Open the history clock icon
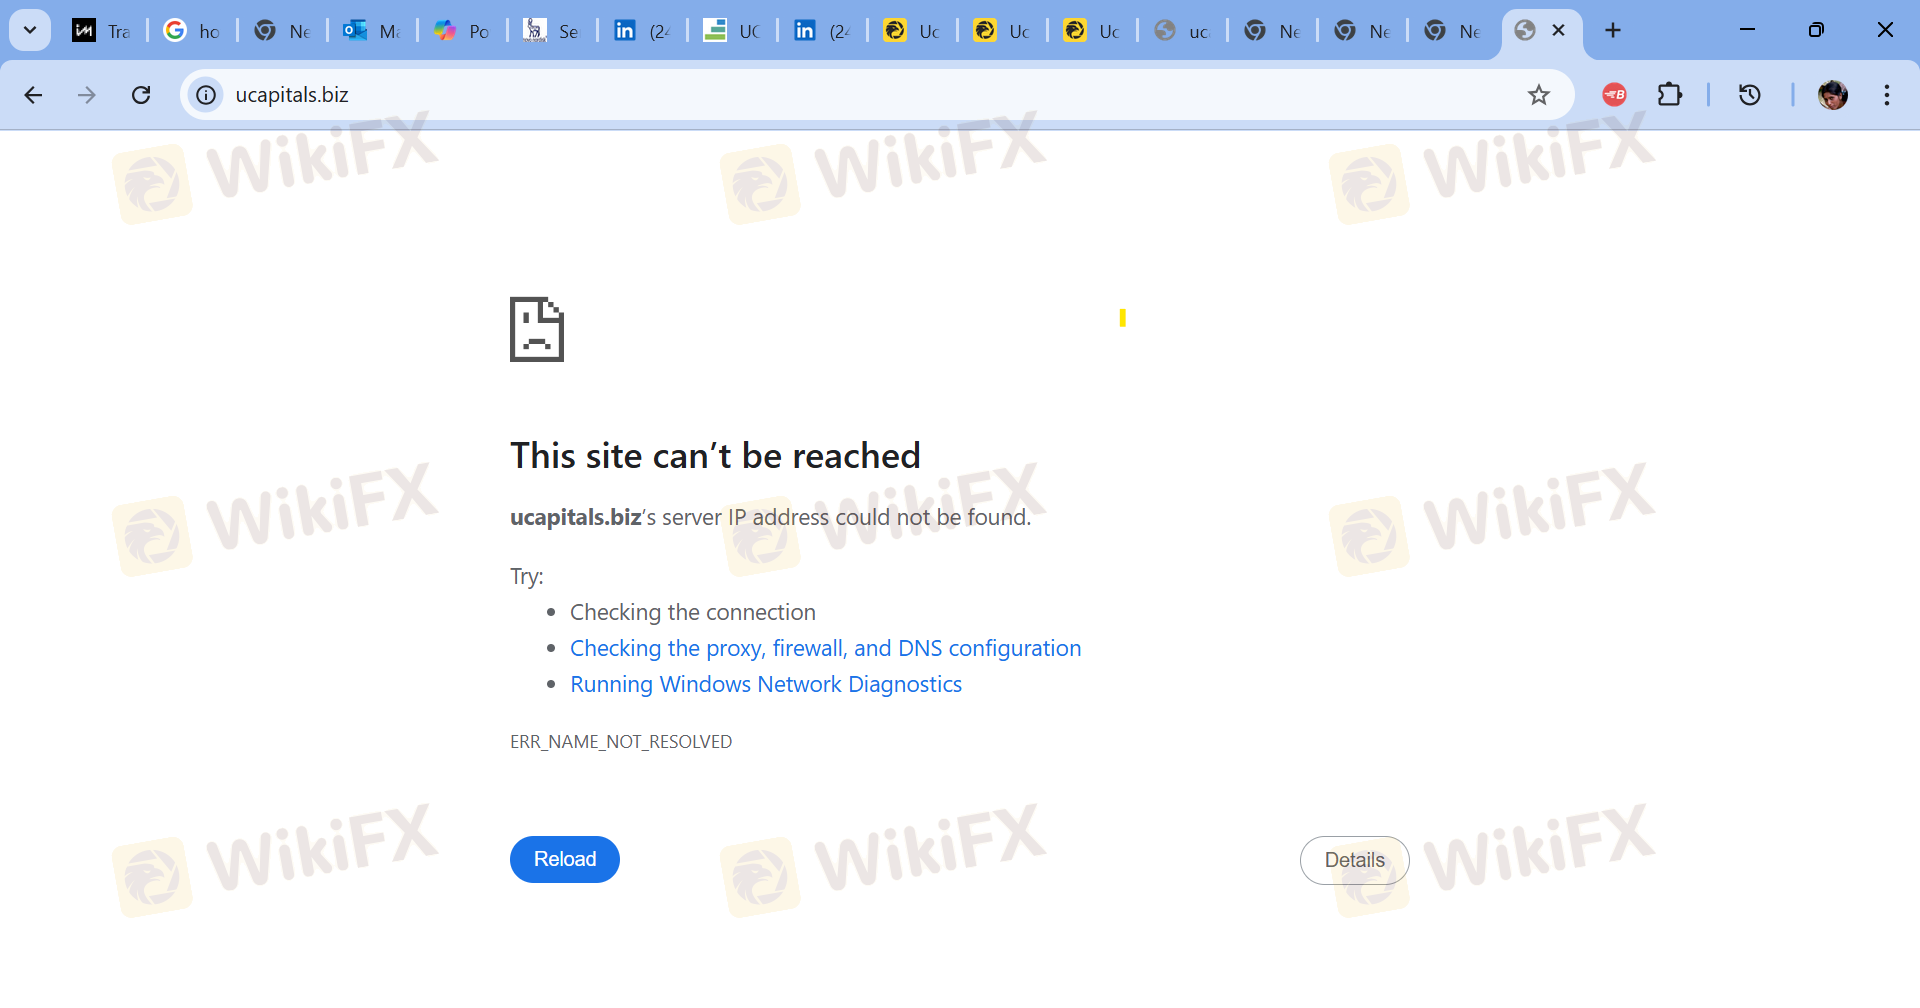Screen dimensions: 1920x1008 1750,95
